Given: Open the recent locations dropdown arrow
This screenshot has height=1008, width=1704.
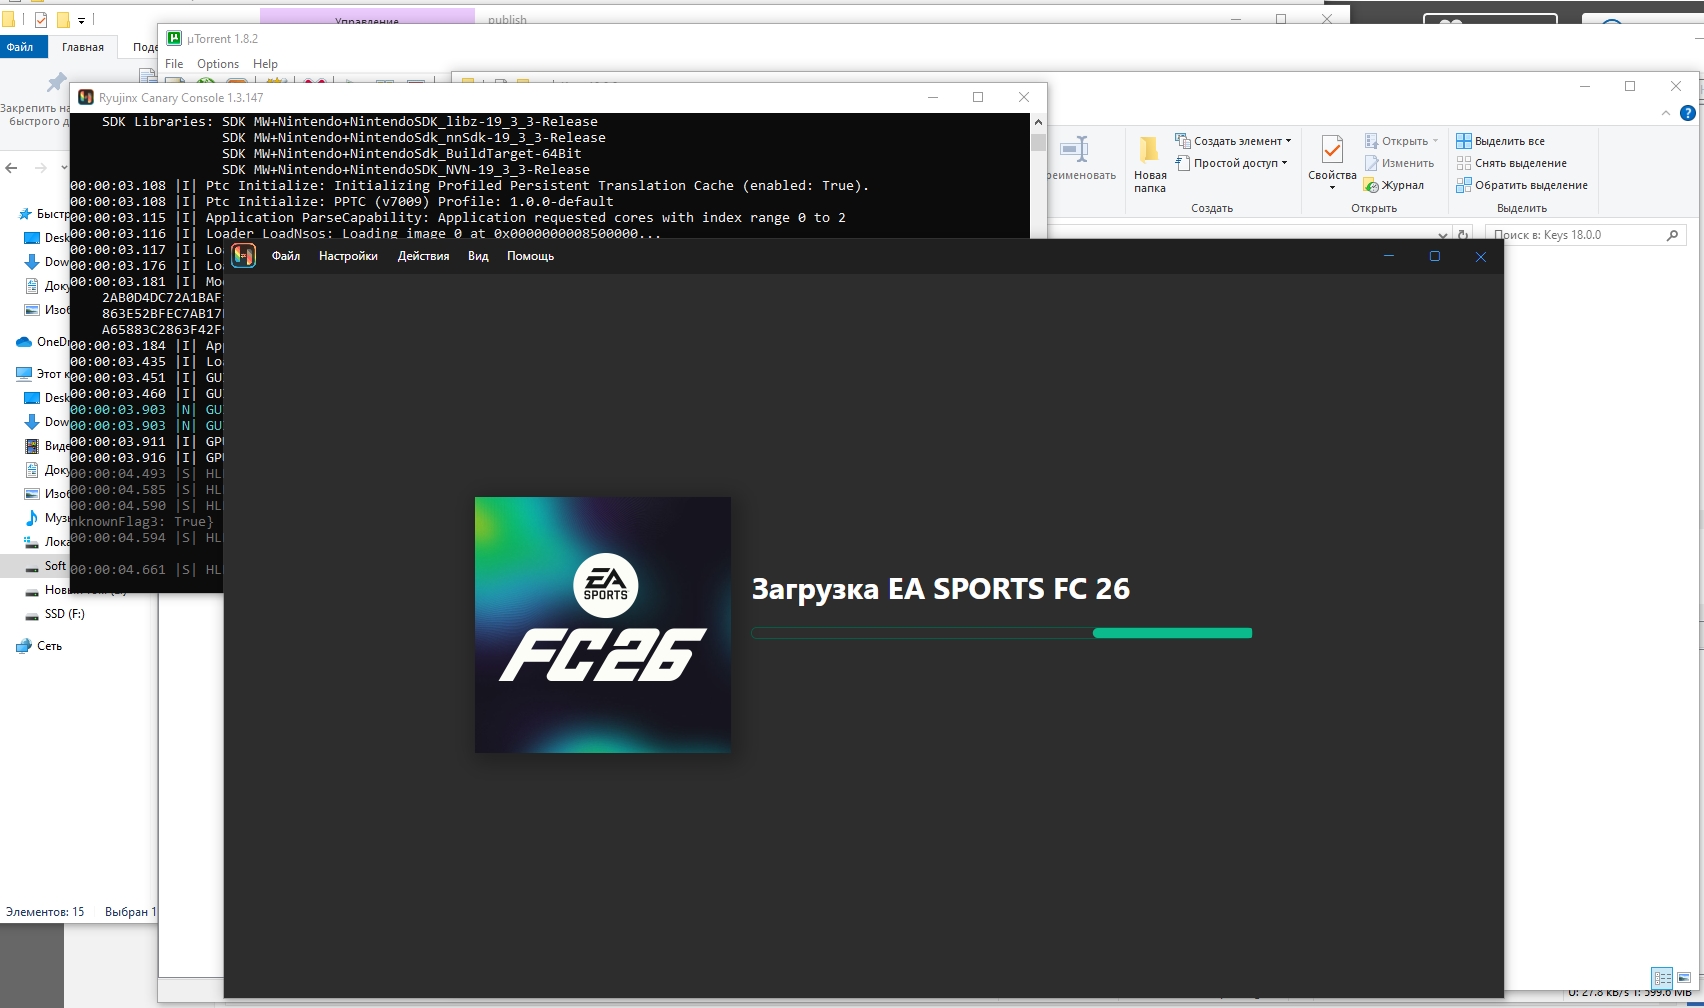Looking at the screenshot, I should pyautogui.click(x=64, y=168).
